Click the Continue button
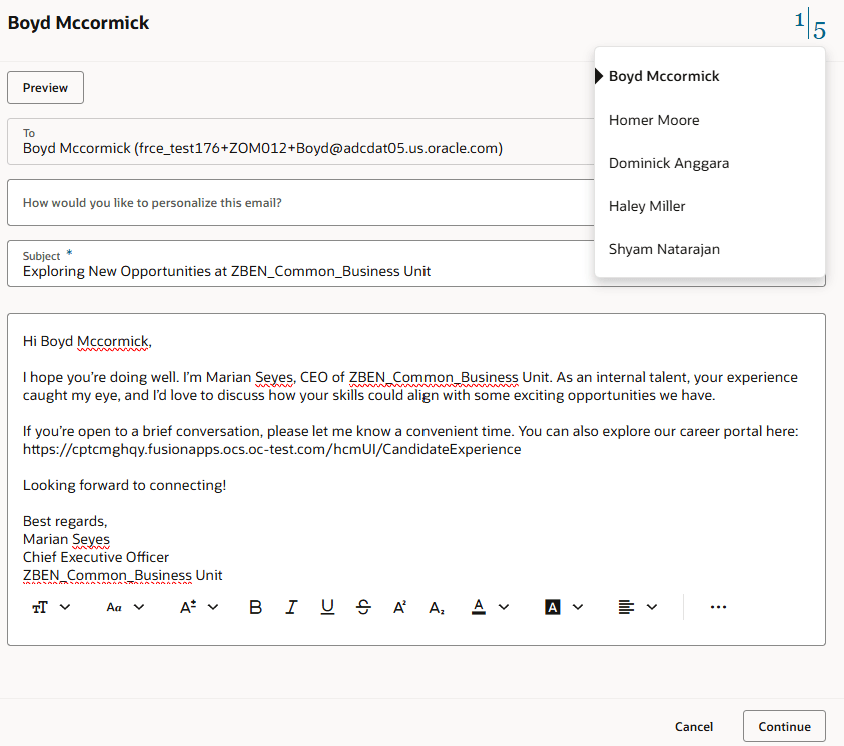 pyautogui.click(x=784, y=726)
